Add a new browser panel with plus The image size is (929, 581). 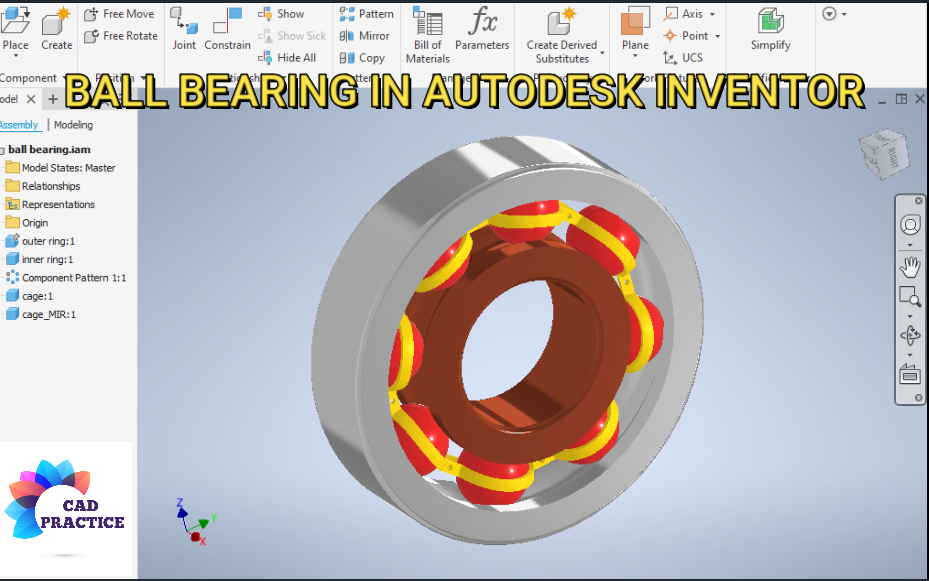53,99
